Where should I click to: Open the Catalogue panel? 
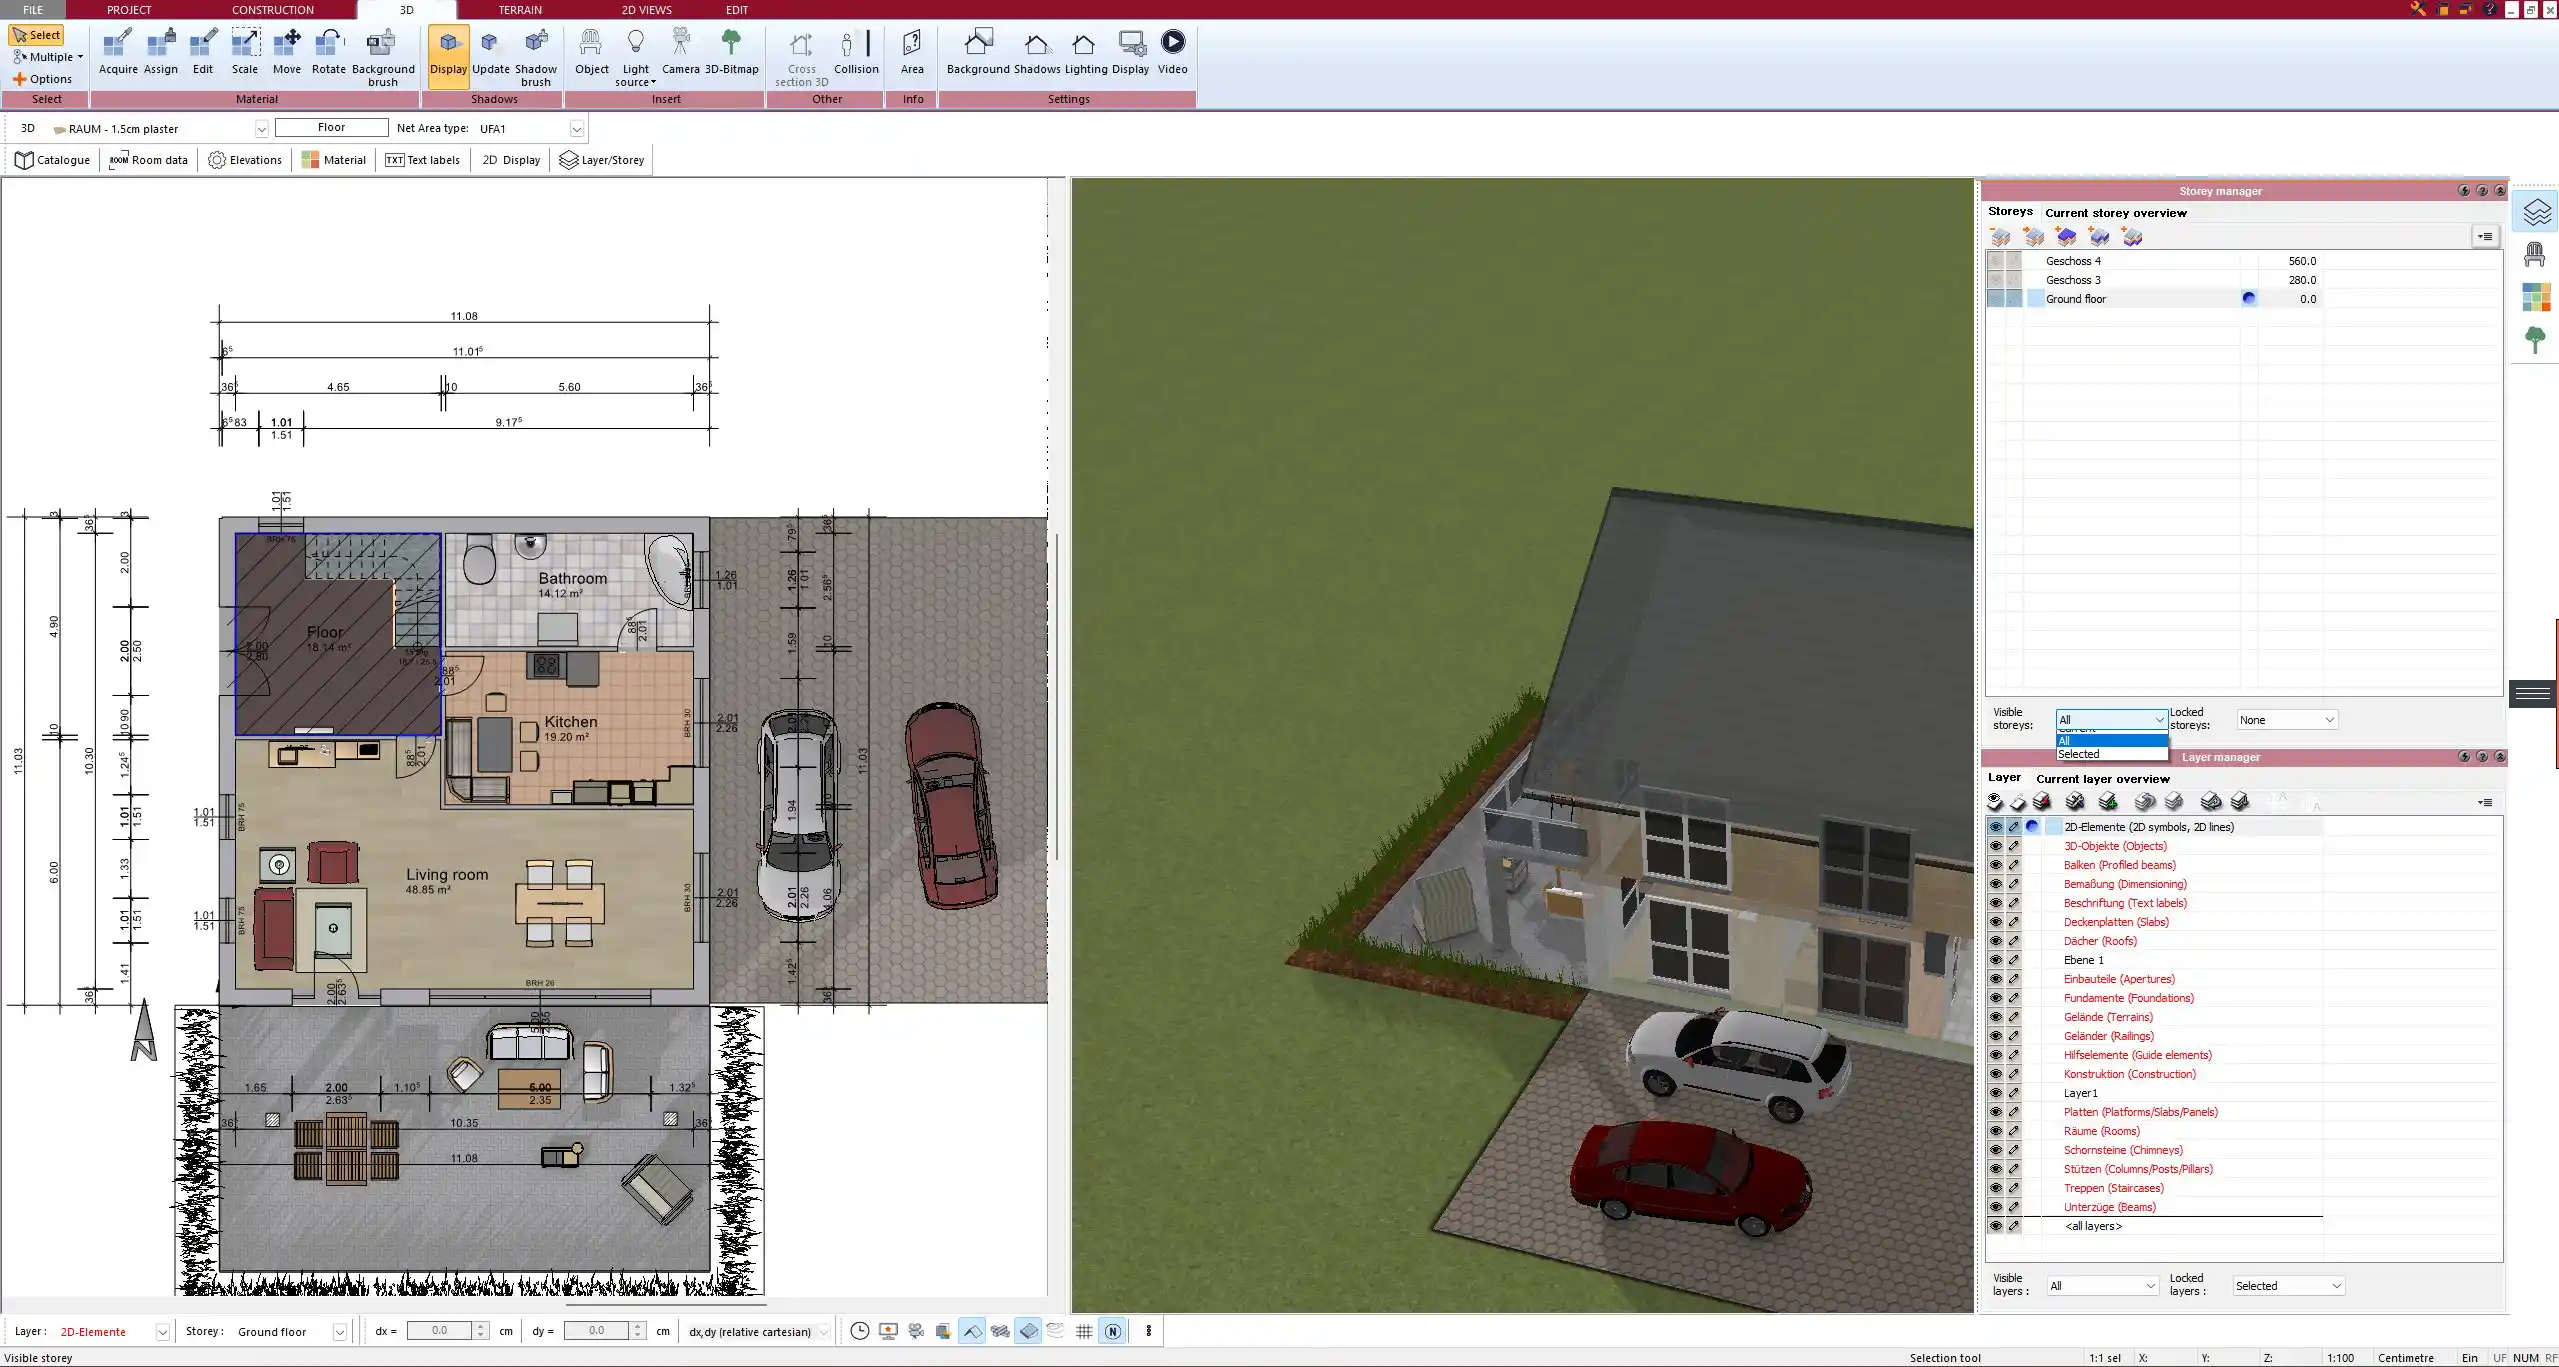click(x=53, y=160)
